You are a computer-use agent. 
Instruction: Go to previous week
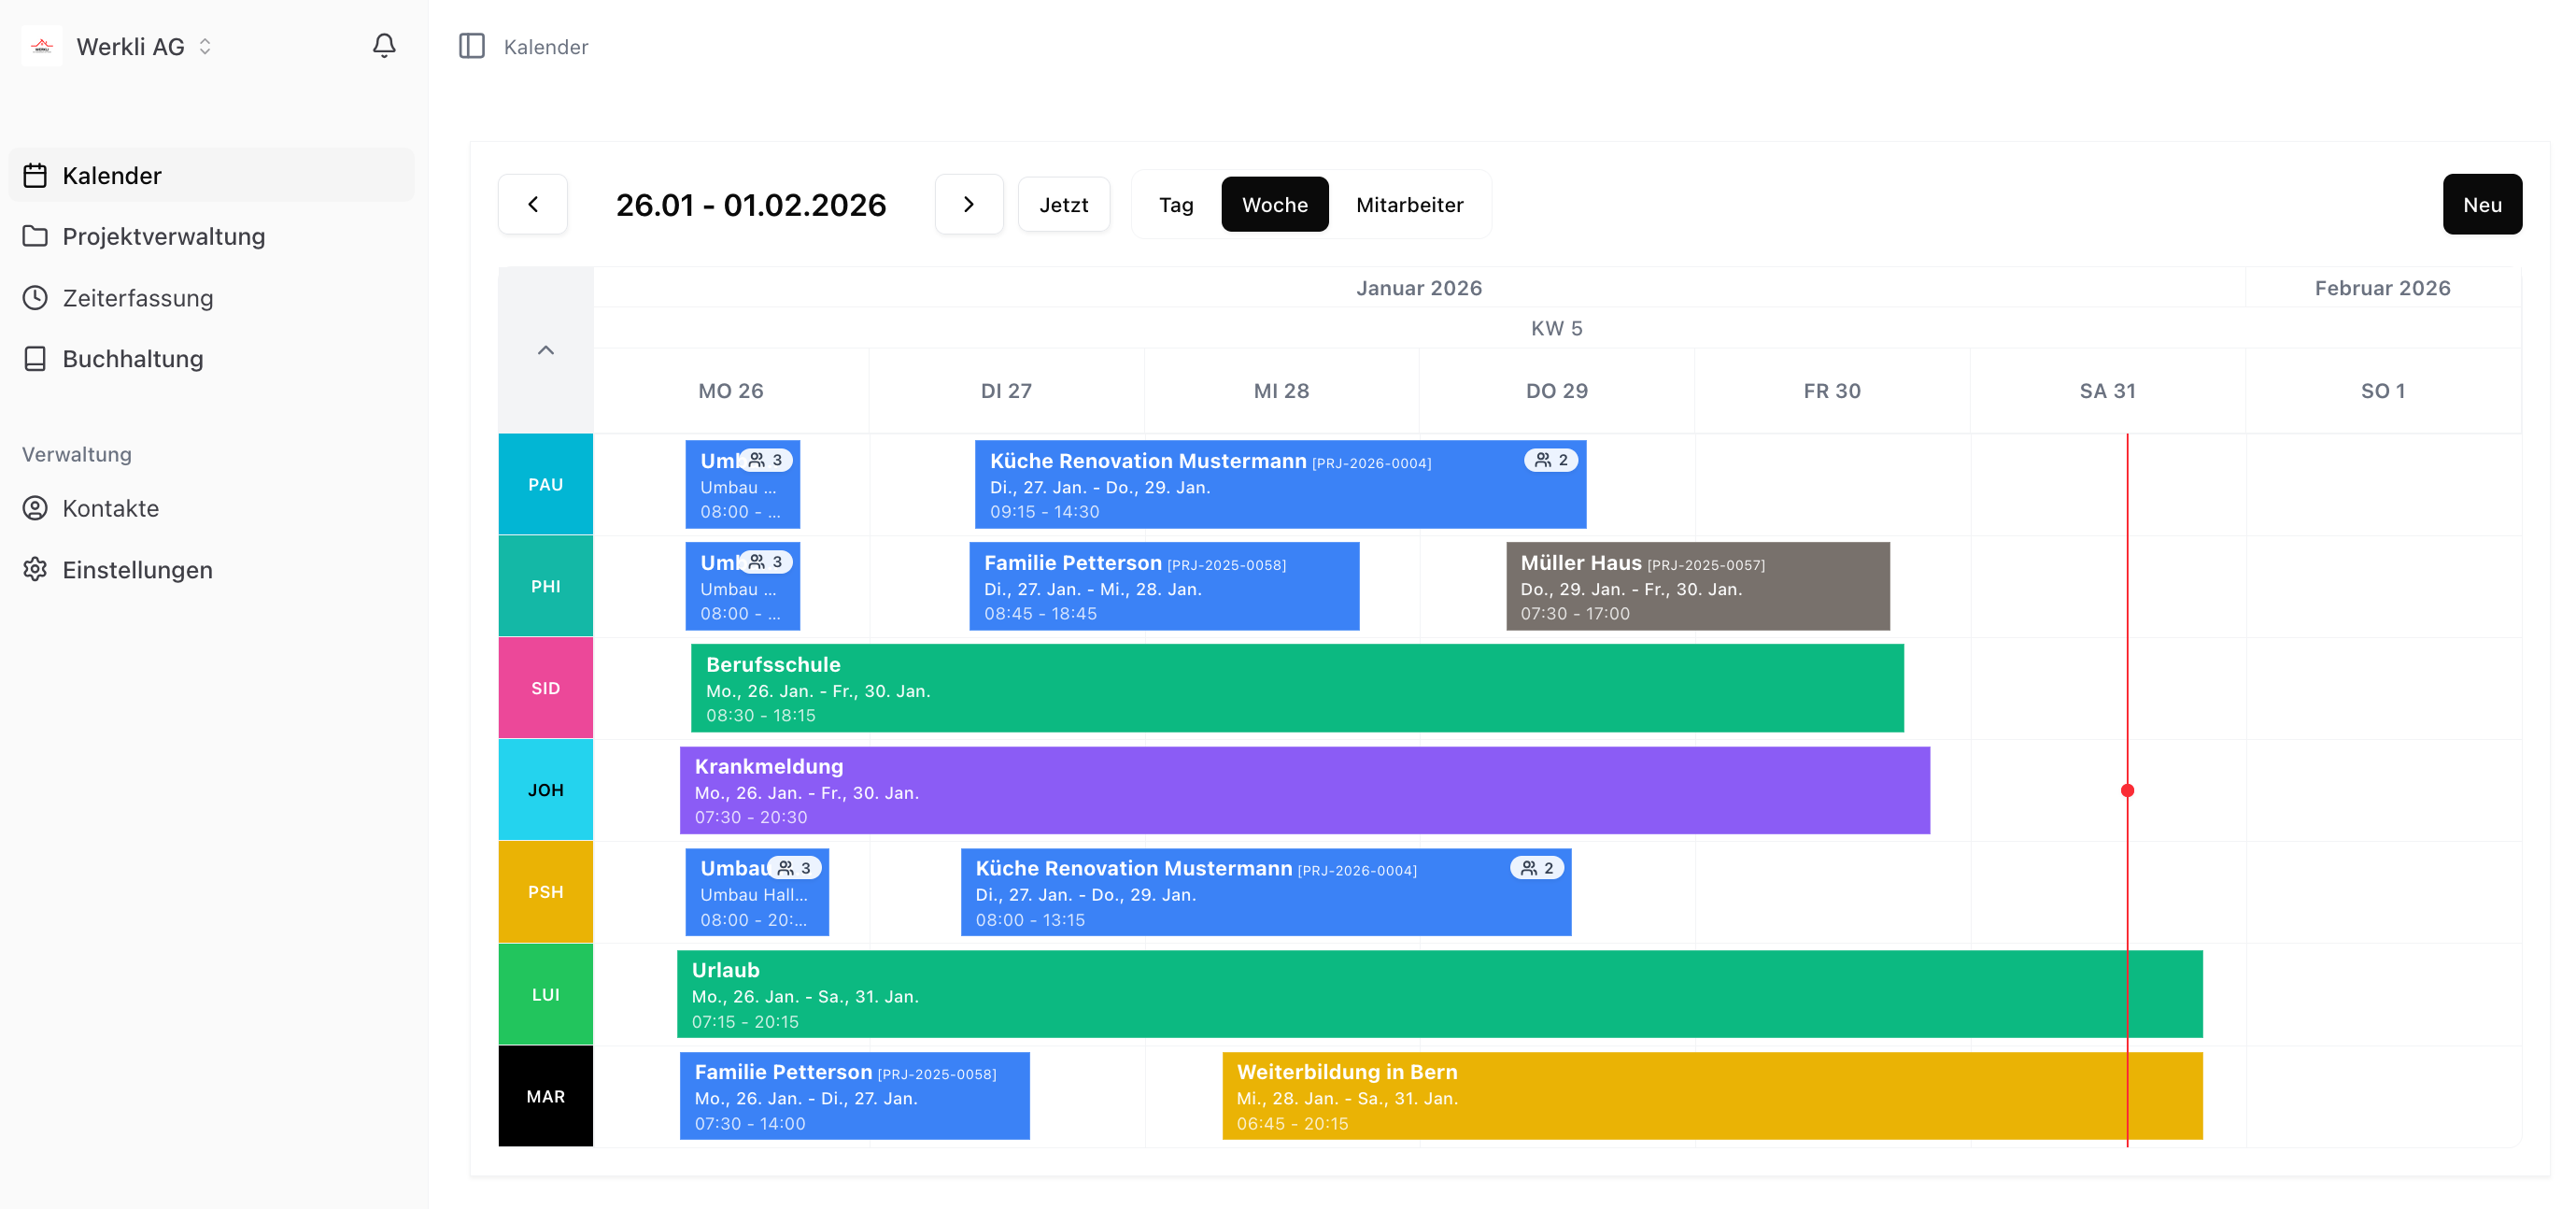[x=533, y=204]
